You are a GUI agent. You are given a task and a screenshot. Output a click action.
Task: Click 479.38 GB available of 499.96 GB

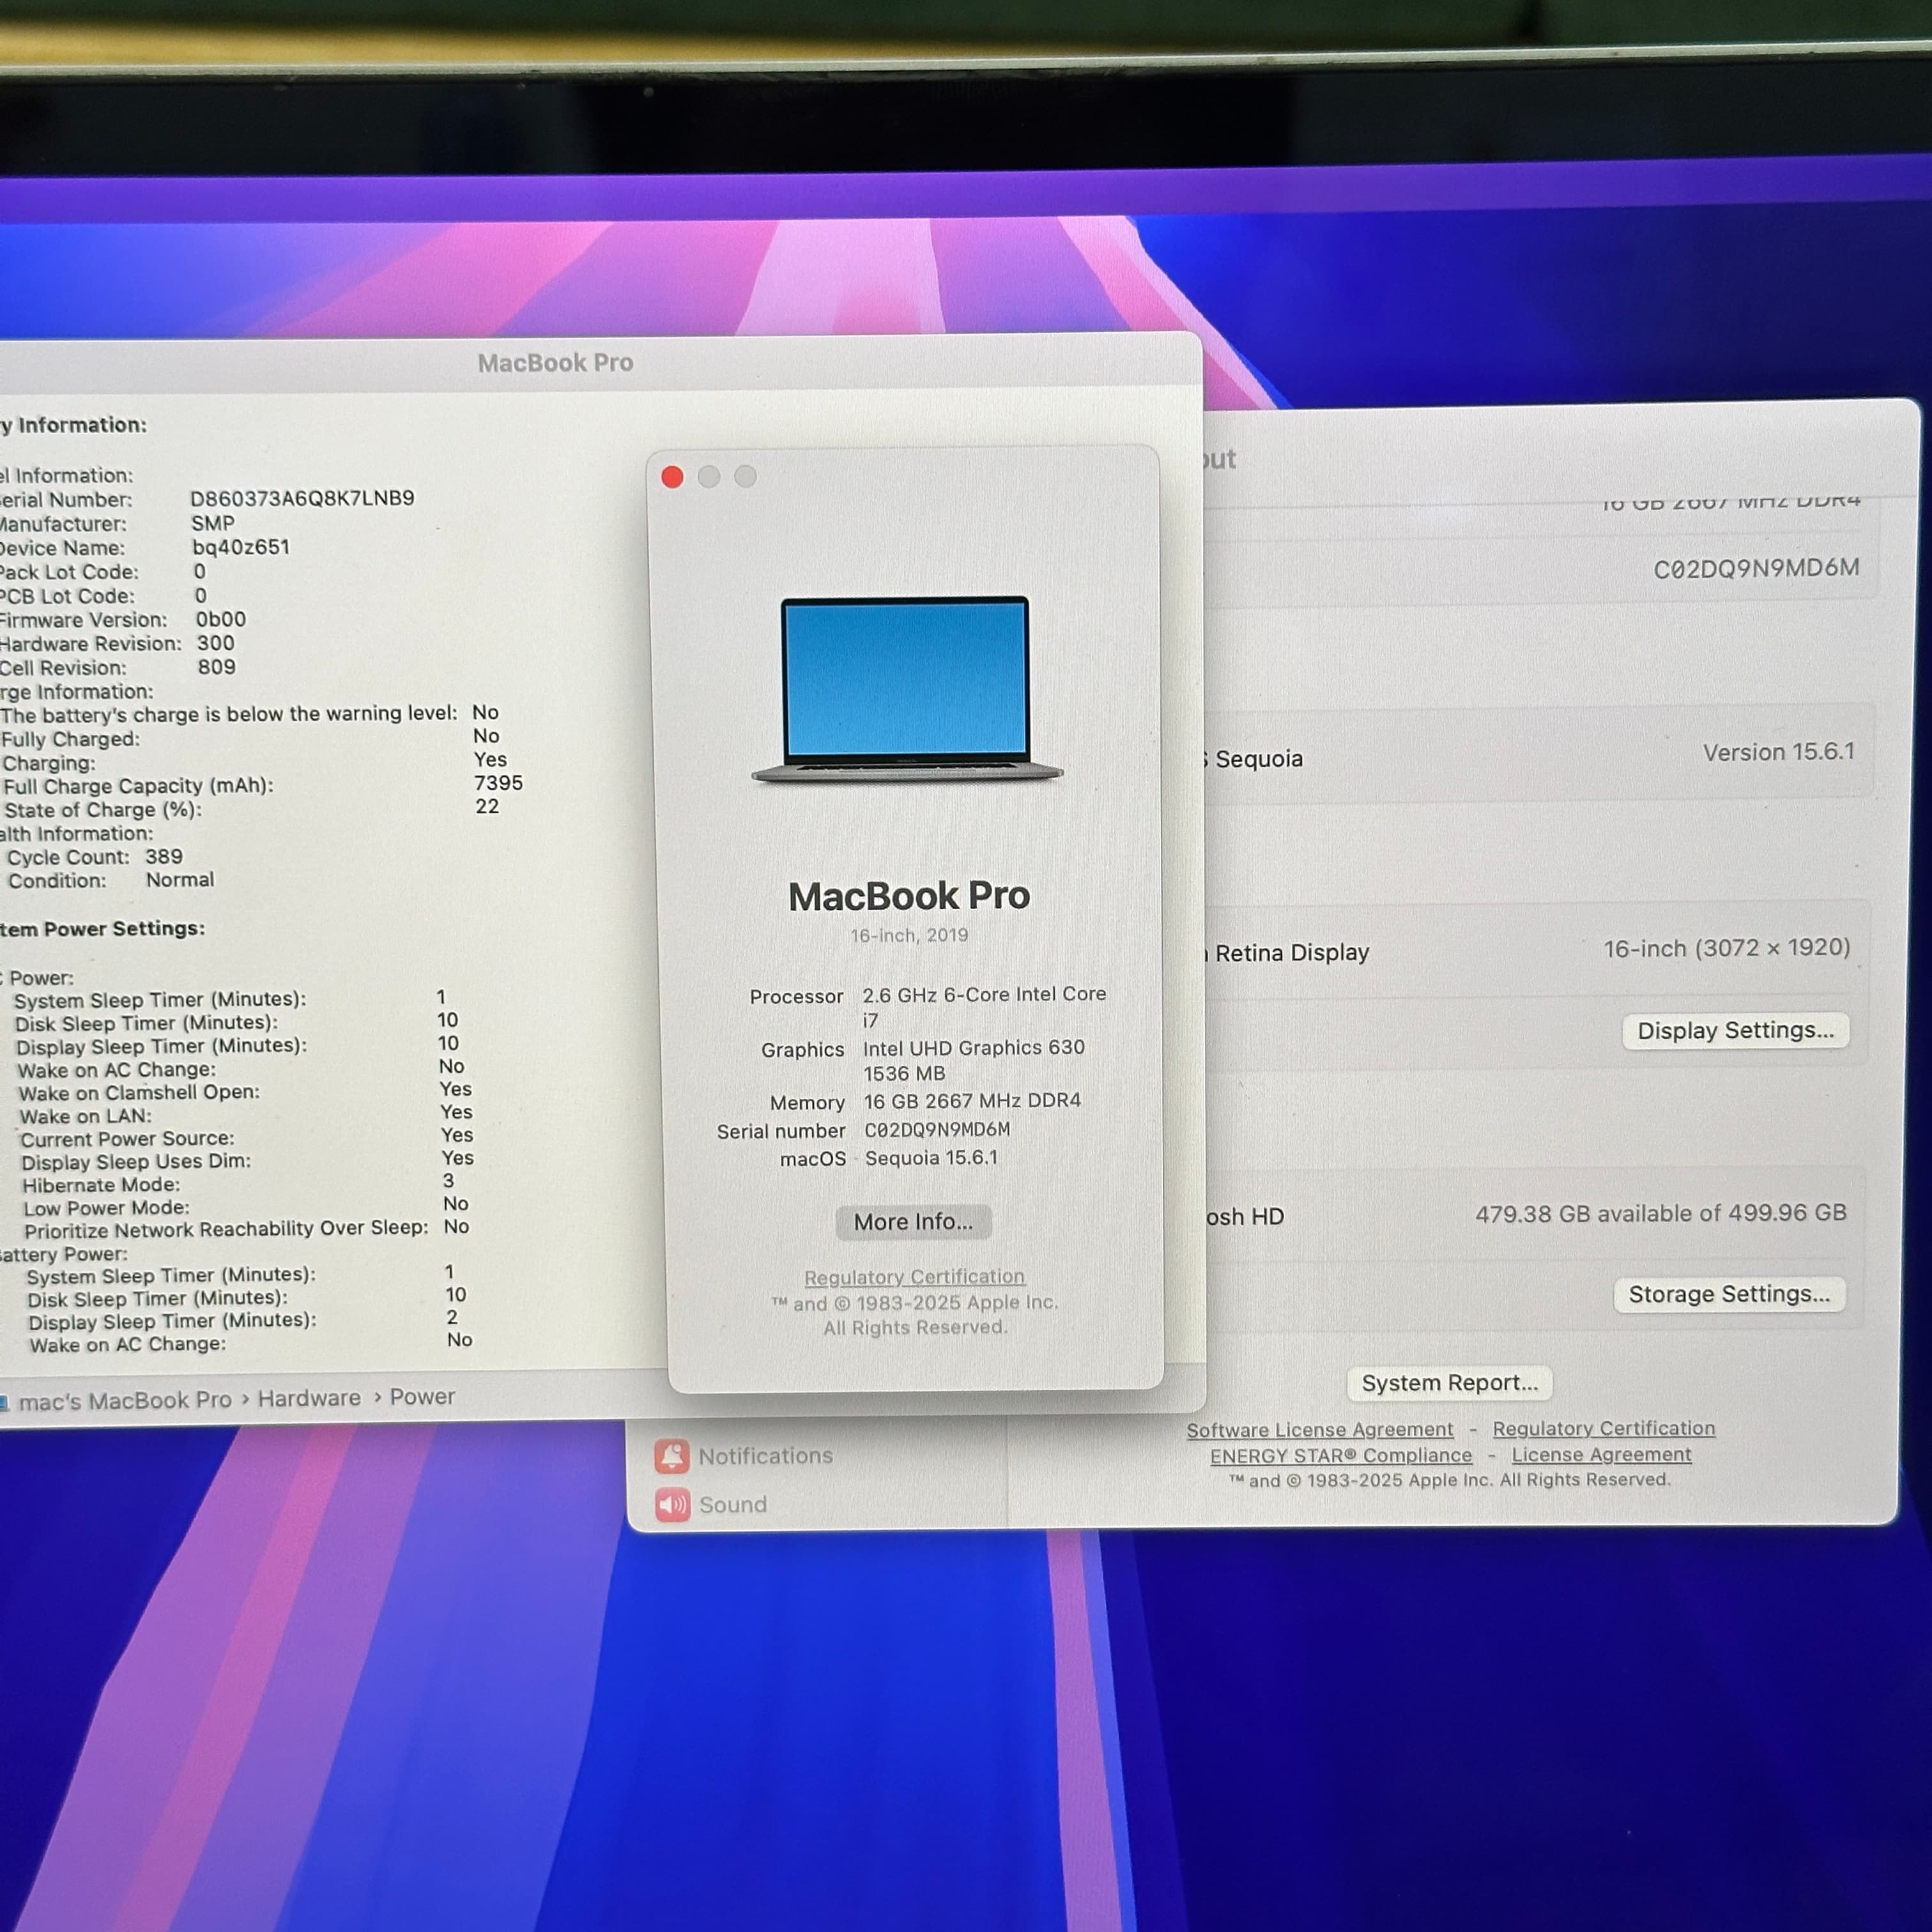pos(1661,1213)
